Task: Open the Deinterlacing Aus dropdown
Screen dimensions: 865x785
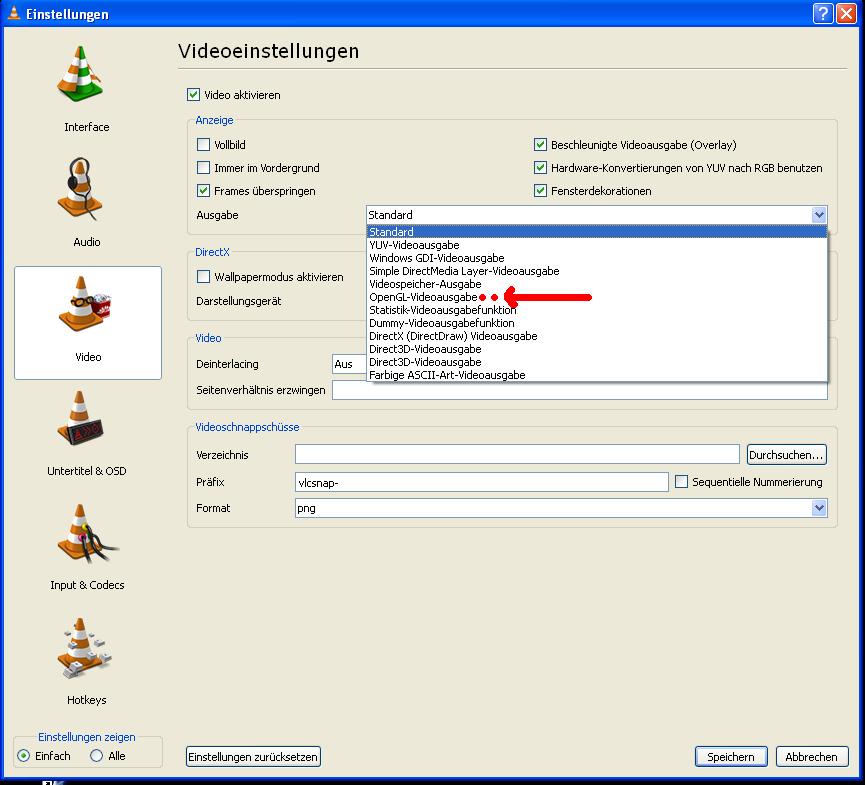Action: pos(349,364)
